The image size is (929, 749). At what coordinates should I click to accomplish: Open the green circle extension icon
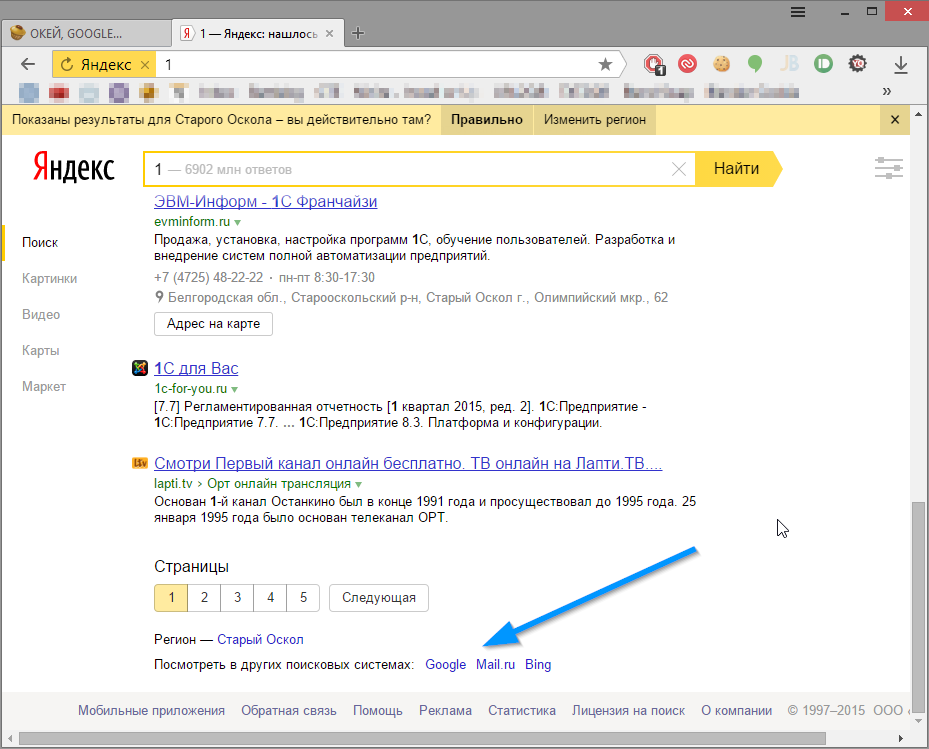(823, 63)
